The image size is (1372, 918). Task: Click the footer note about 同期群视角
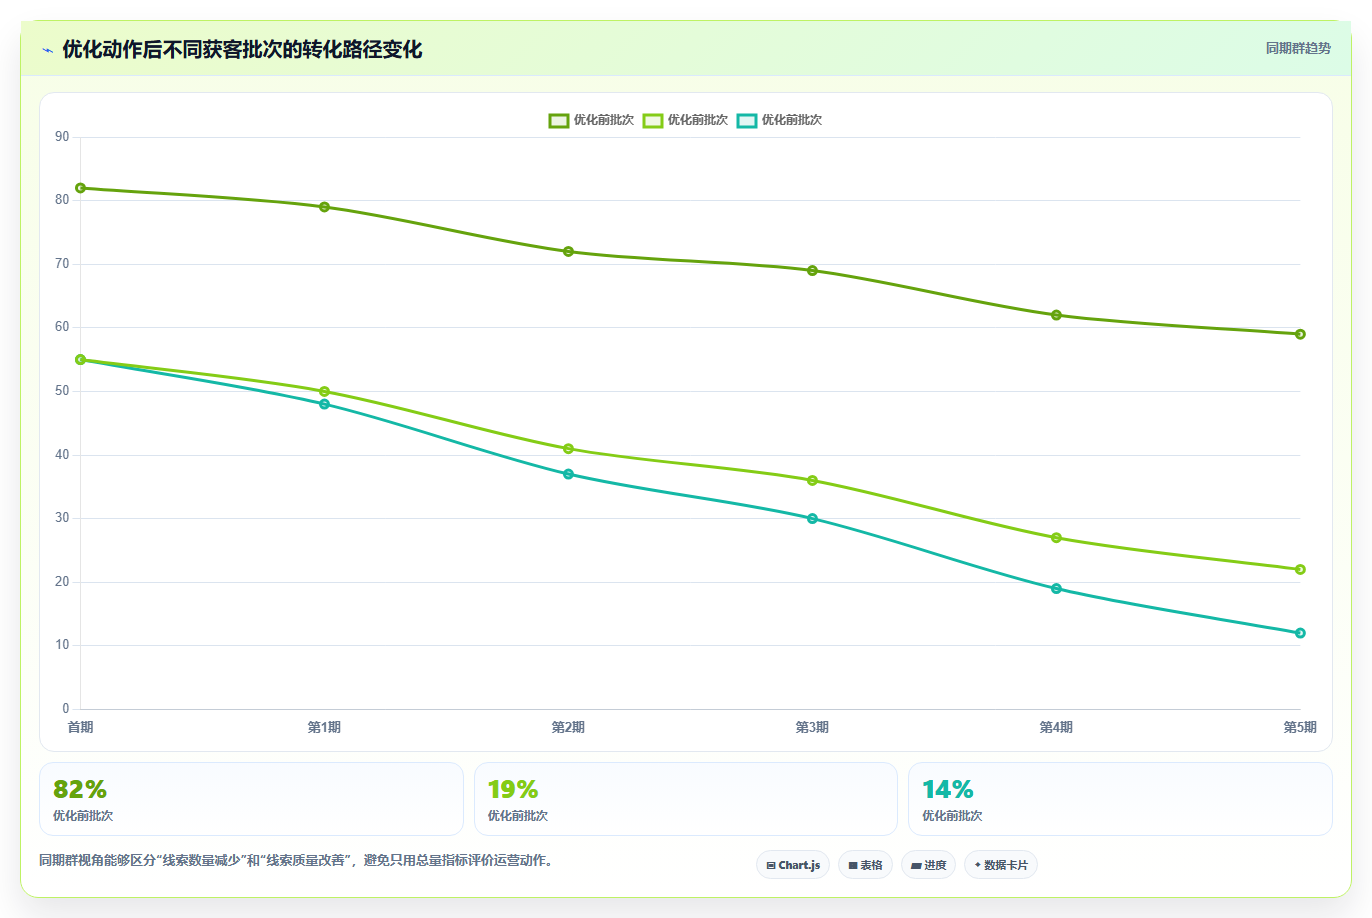pos(296,860)
